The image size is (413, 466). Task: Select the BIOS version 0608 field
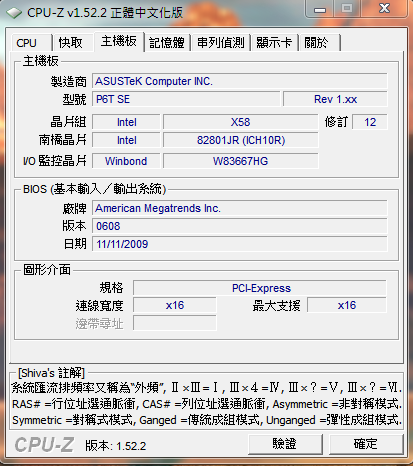pos(240,226)
